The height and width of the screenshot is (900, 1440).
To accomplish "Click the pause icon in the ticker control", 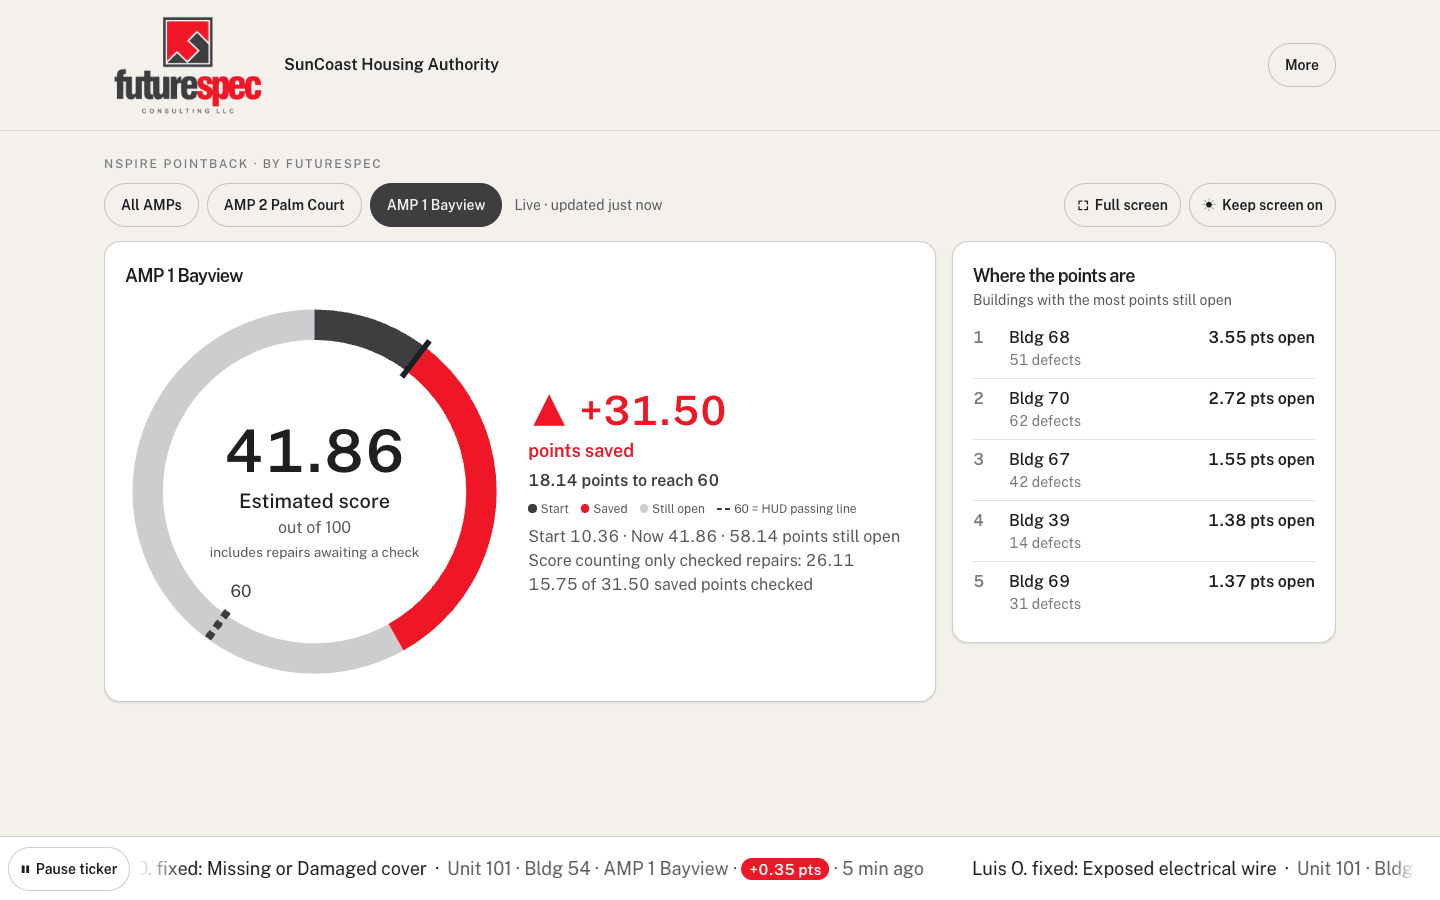I will click(x=25, y=869).
